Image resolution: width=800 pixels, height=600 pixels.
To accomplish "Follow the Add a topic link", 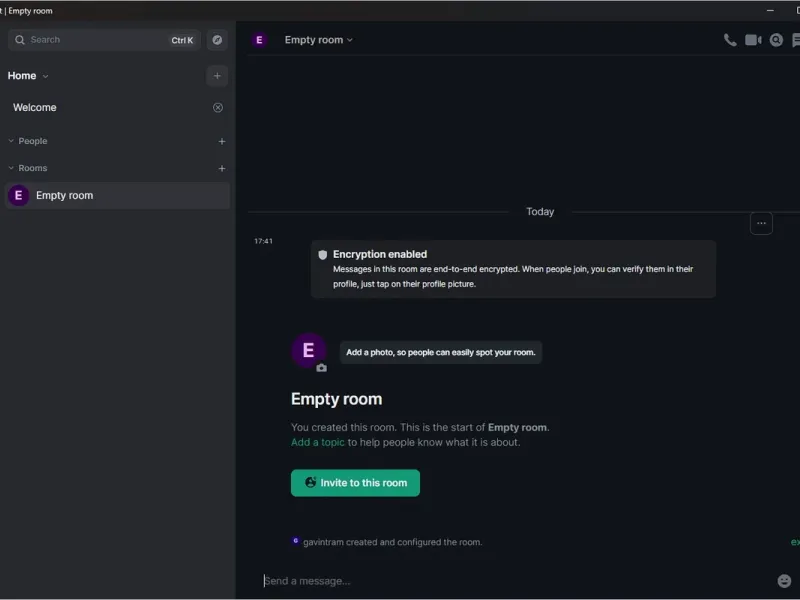I will [317, 442].
